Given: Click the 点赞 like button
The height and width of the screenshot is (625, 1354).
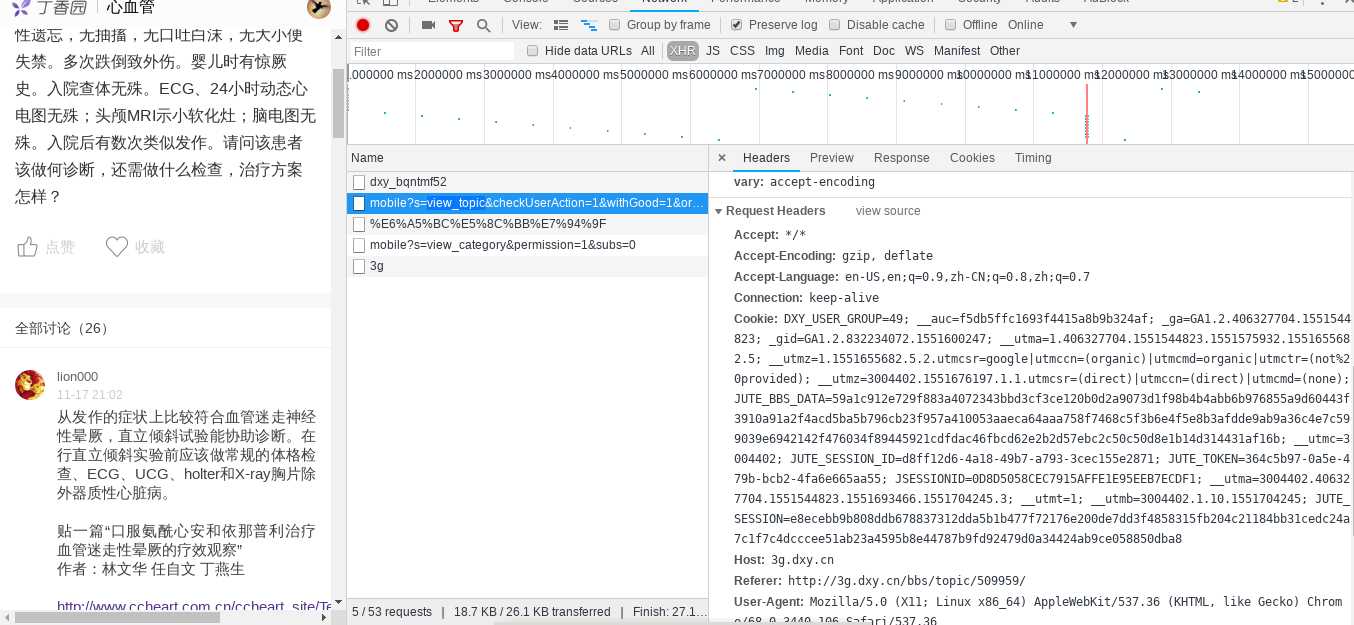Looking at the screenshot, I should click(x=46, y=247).
